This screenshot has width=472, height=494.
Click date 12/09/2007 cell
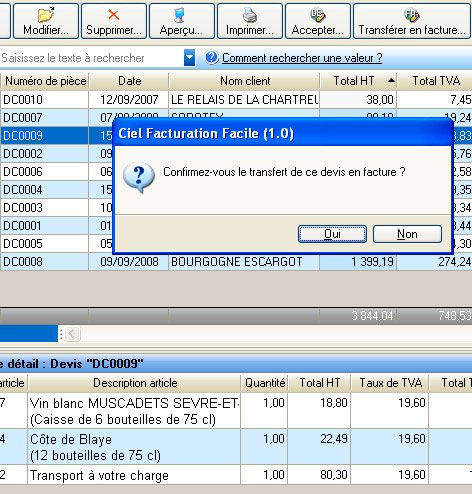(129, 99)
